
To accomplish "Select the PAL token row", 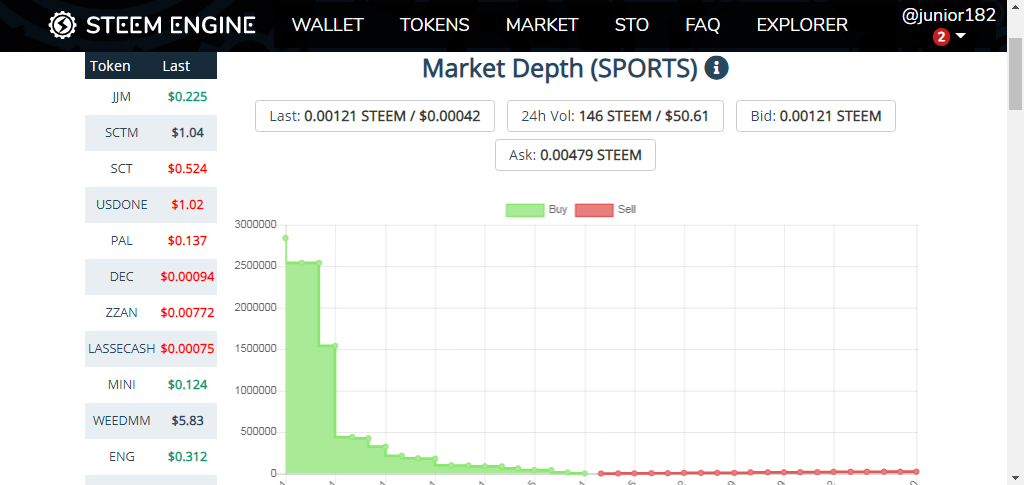I will [x=151, y=241].
